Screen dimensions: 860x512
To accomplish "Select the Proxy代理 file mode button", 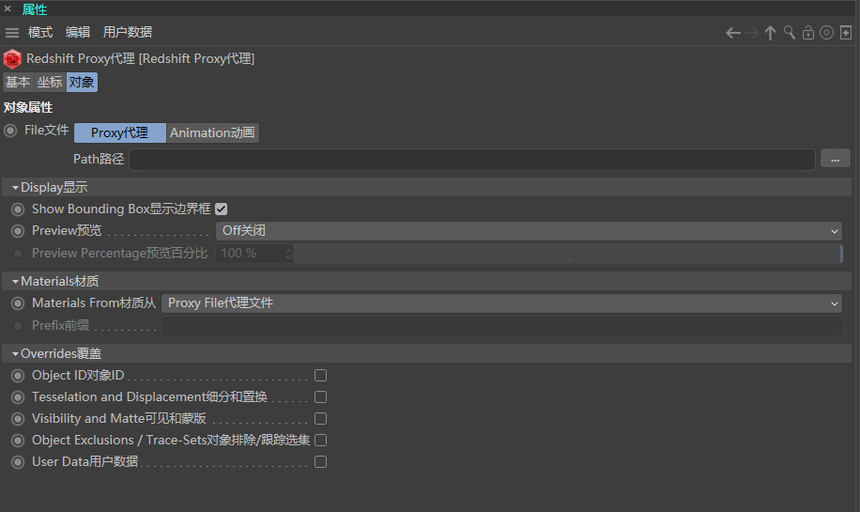I will pos(120,133).
